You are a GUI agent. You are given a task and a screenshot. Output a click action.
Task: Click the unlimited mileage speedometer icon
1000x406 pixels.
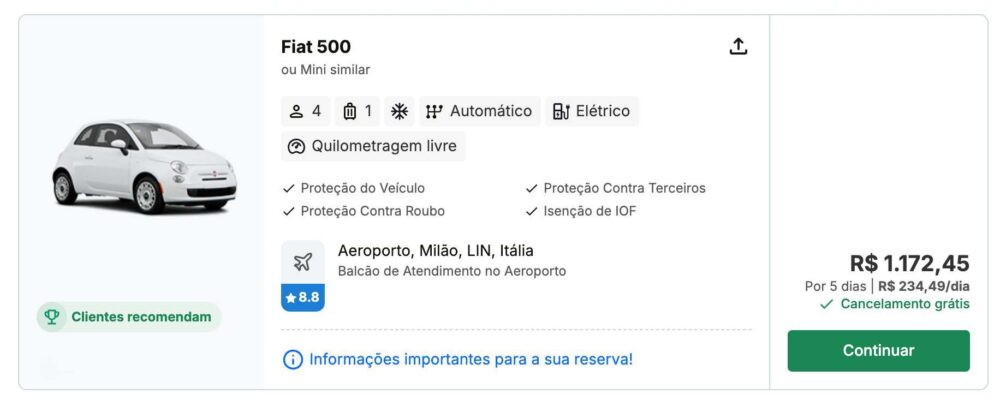coord(296,146)
